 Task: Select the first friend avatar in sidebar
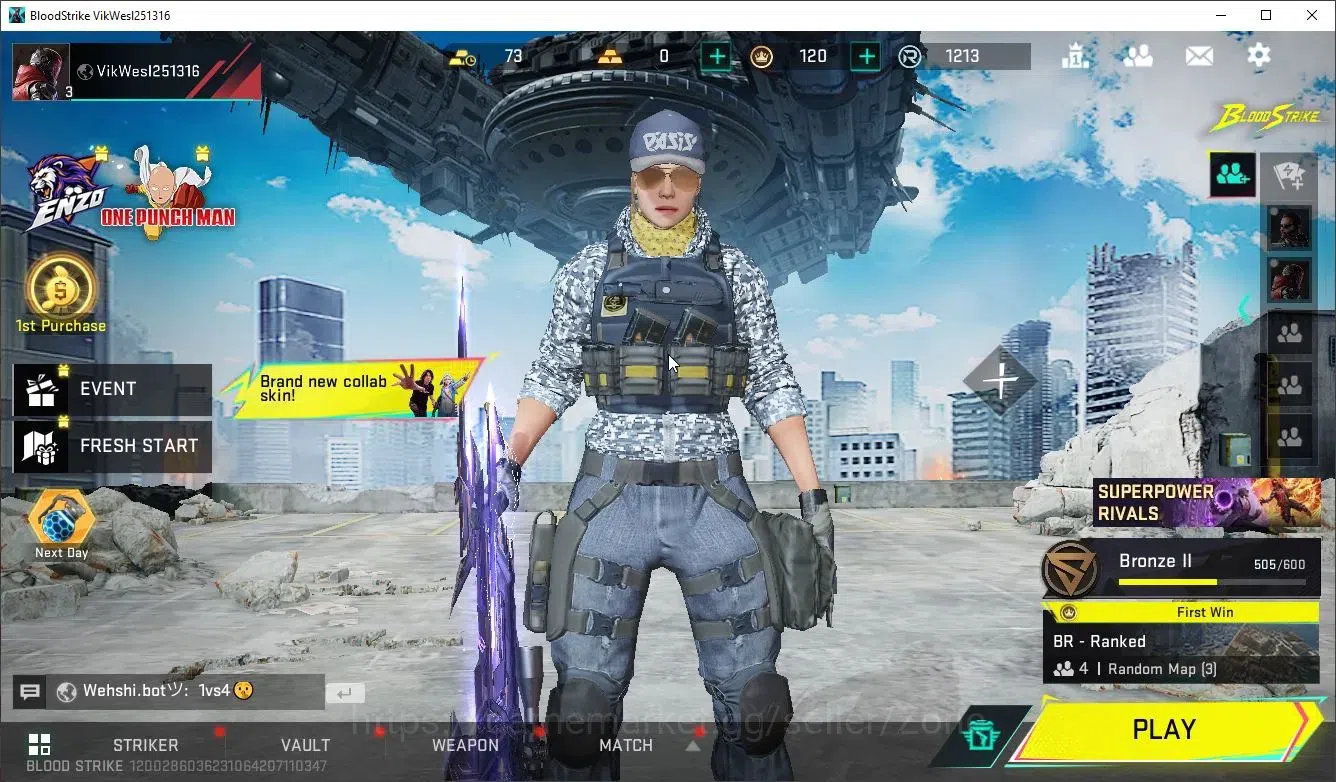(x=1289, y=229)
